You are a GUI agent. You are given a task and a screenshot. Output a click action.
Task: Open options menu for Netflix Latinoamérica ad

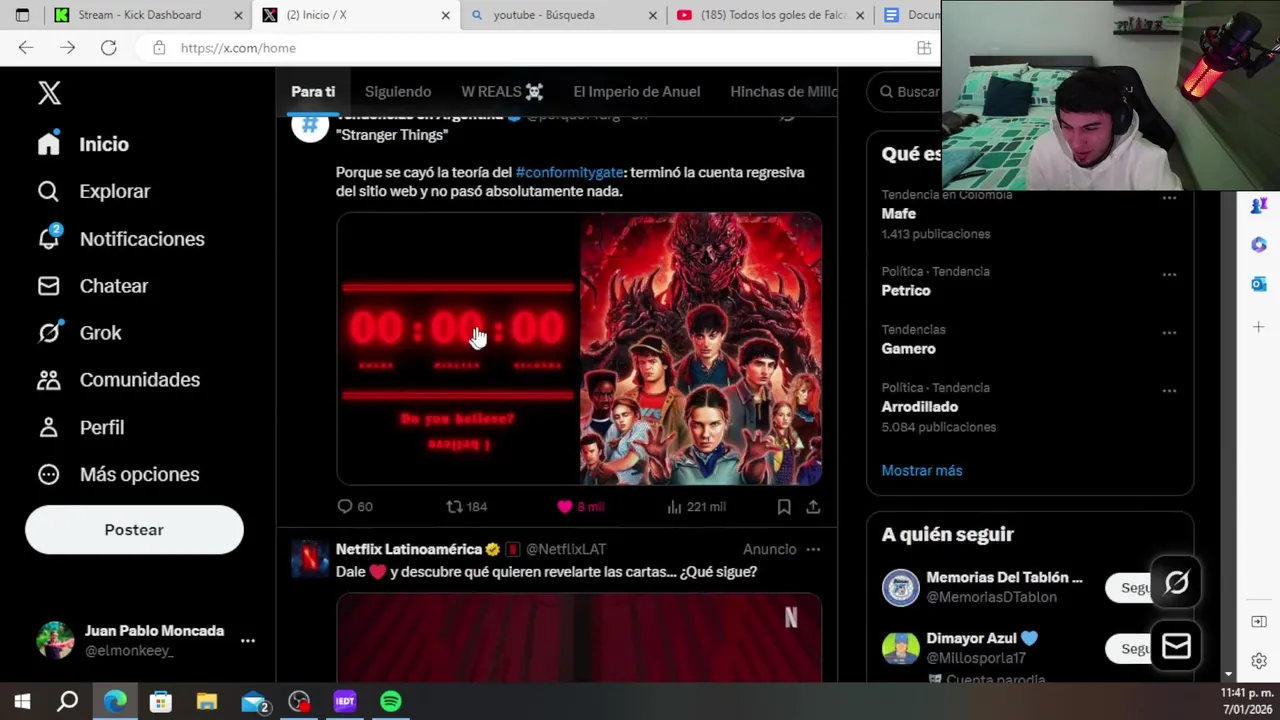coord(813,549)
